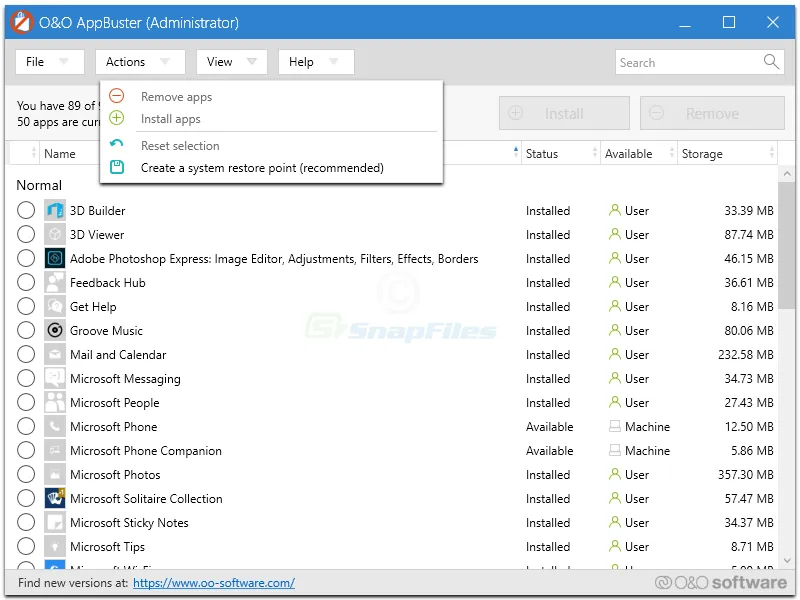Select the 3D Builder radio button
The image size is (800, 600).
point(26,210)
